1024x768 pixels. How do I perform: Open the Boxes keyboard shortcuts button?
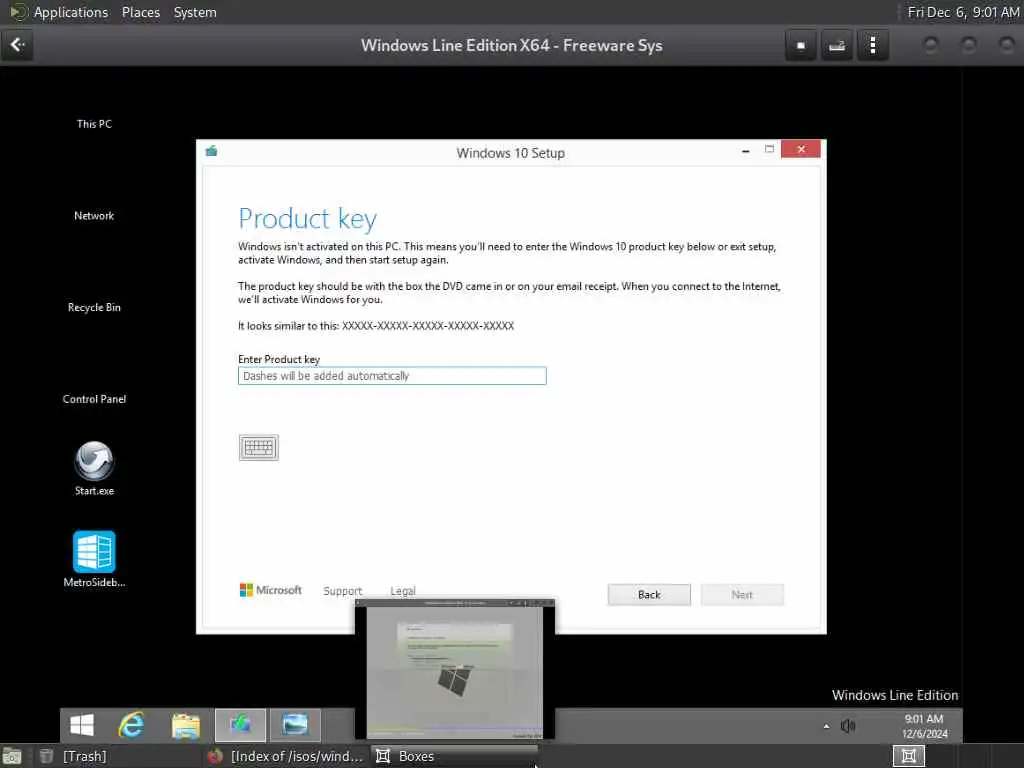pyautogui.click(x=837, y=46)
